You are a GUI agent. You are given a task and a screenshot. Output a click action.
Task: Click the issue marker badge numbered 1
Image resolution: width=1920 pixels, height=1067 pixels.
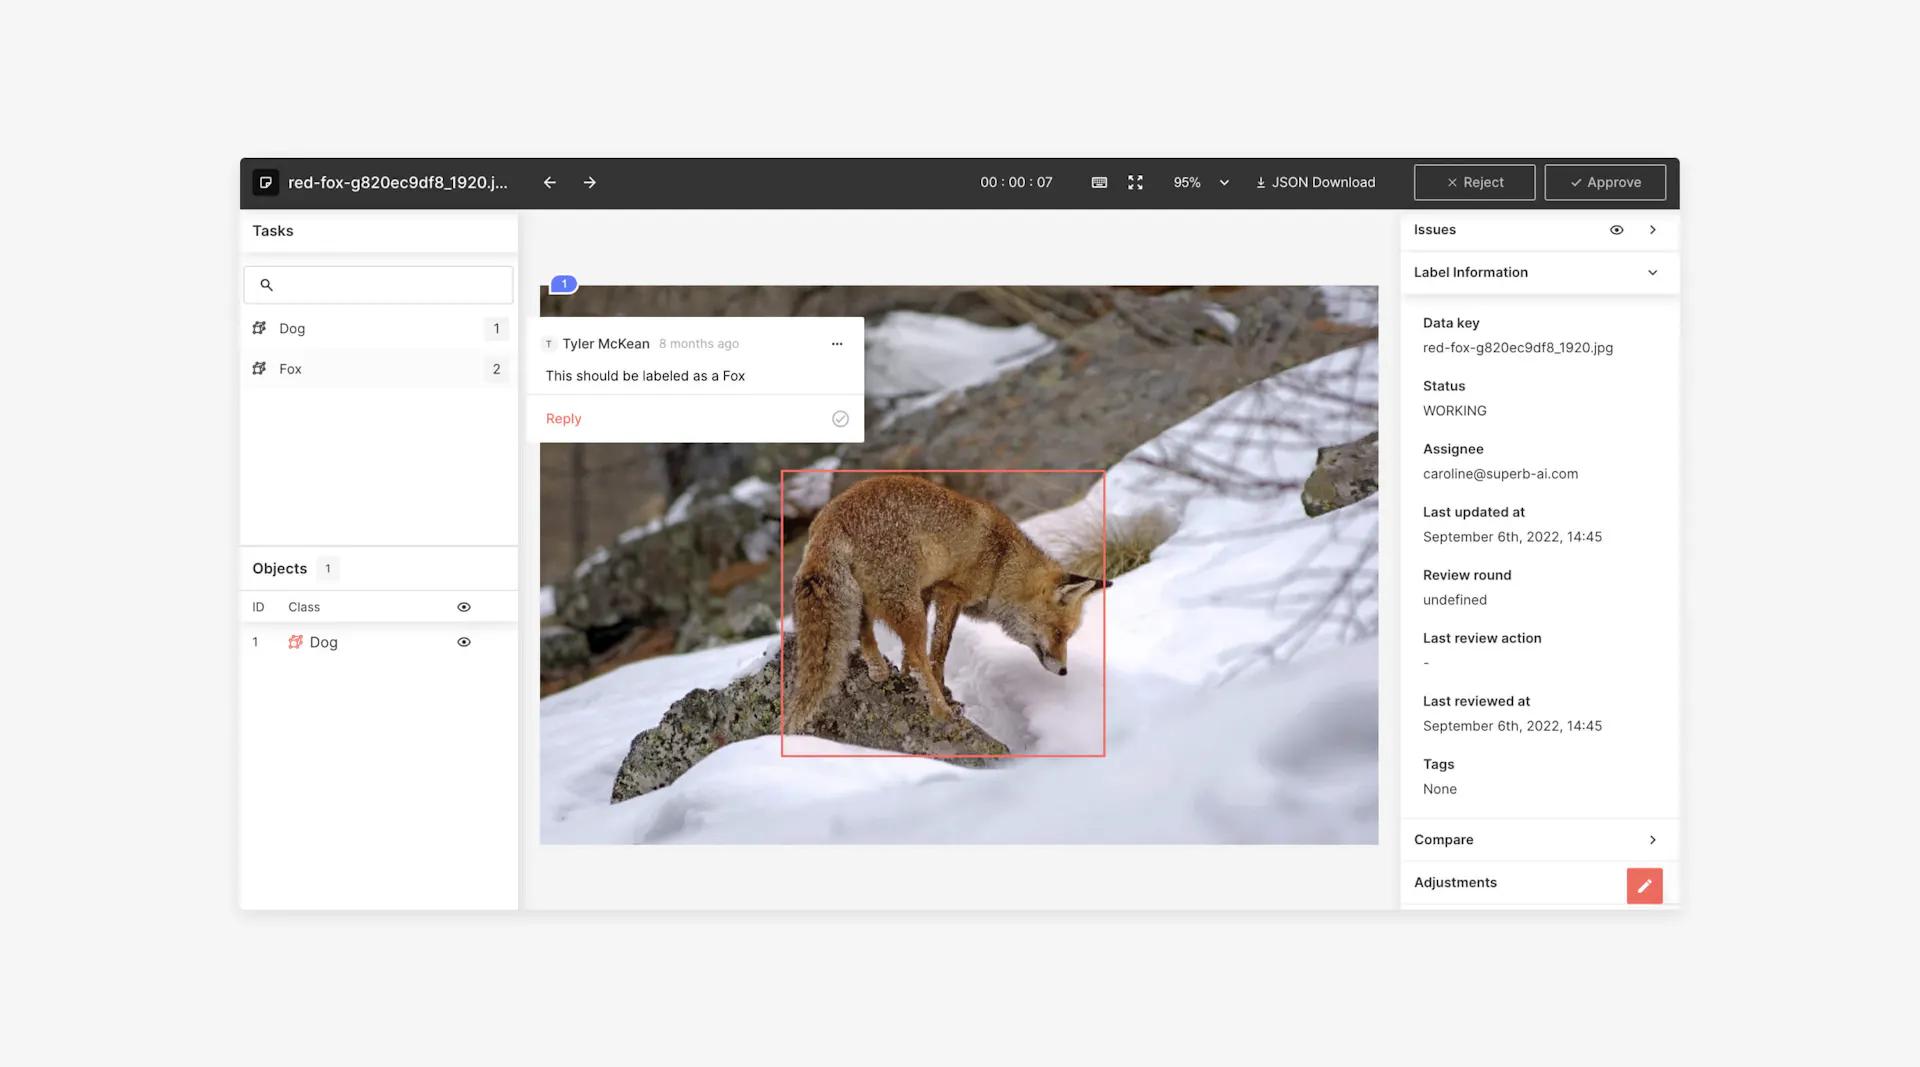point(564,284)
